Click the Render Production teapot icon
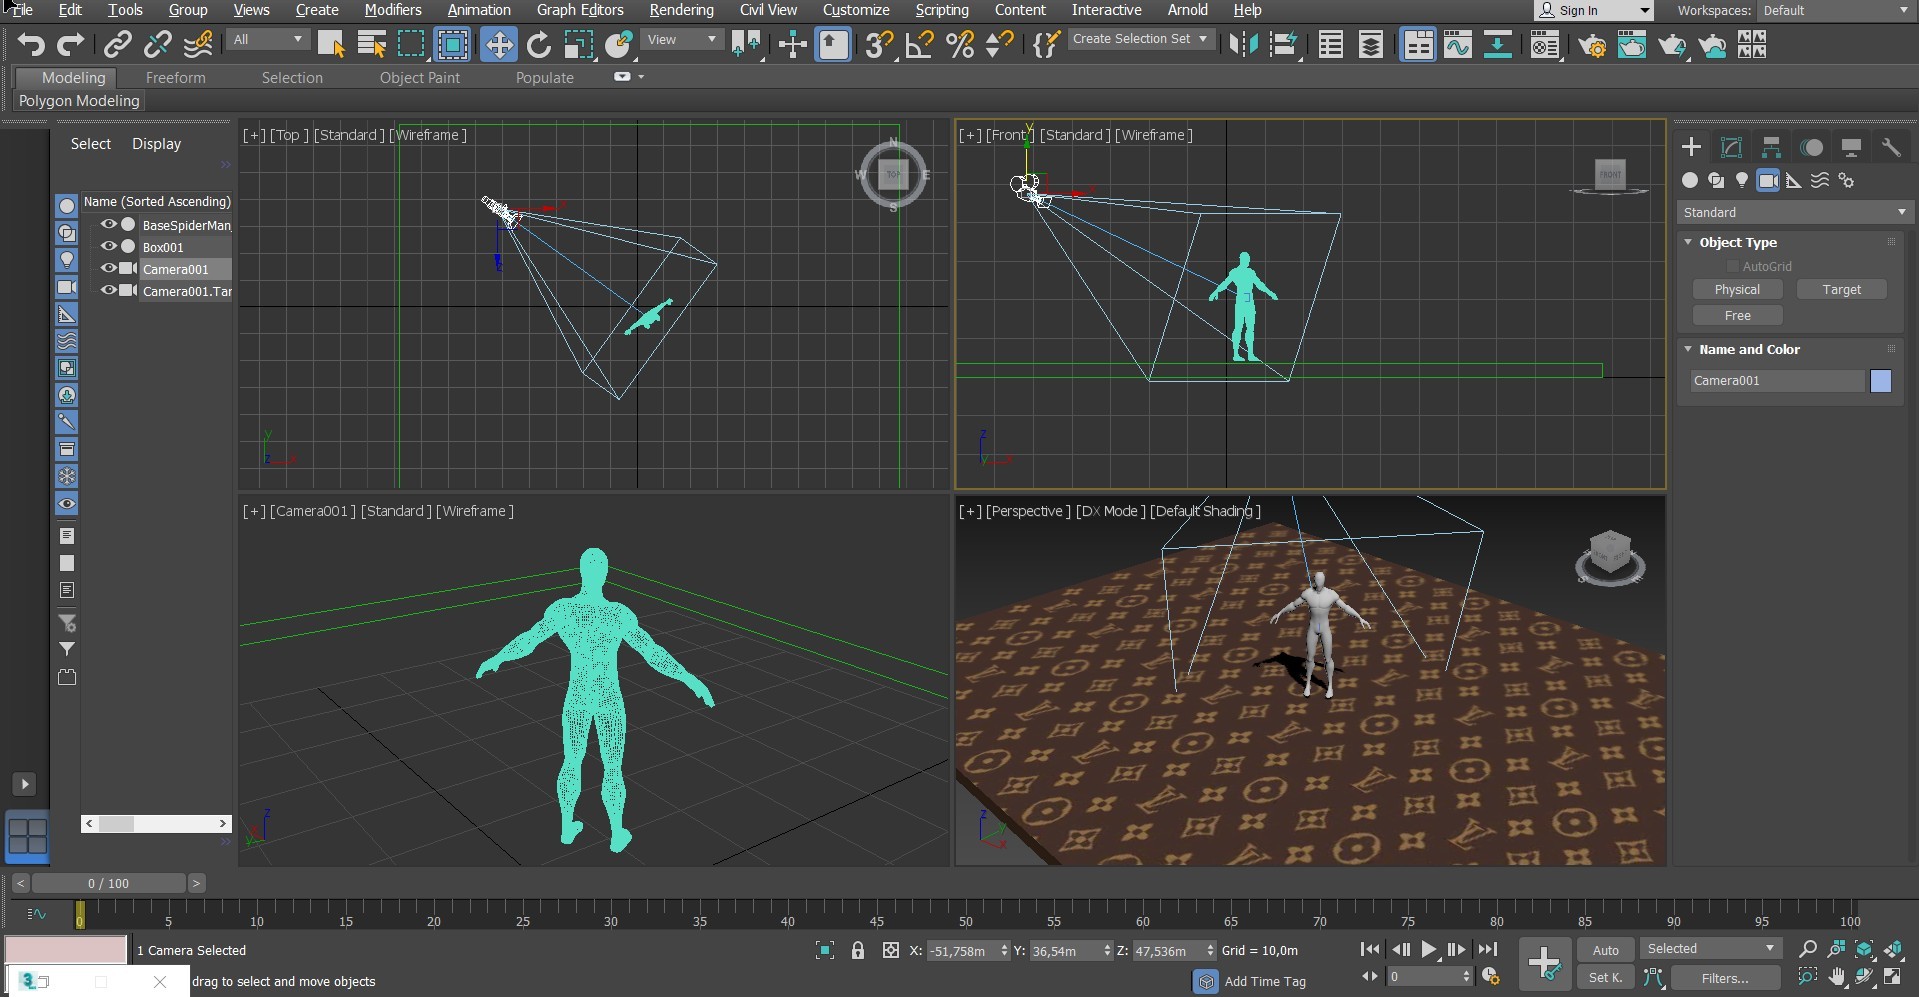 (1672, 44)
